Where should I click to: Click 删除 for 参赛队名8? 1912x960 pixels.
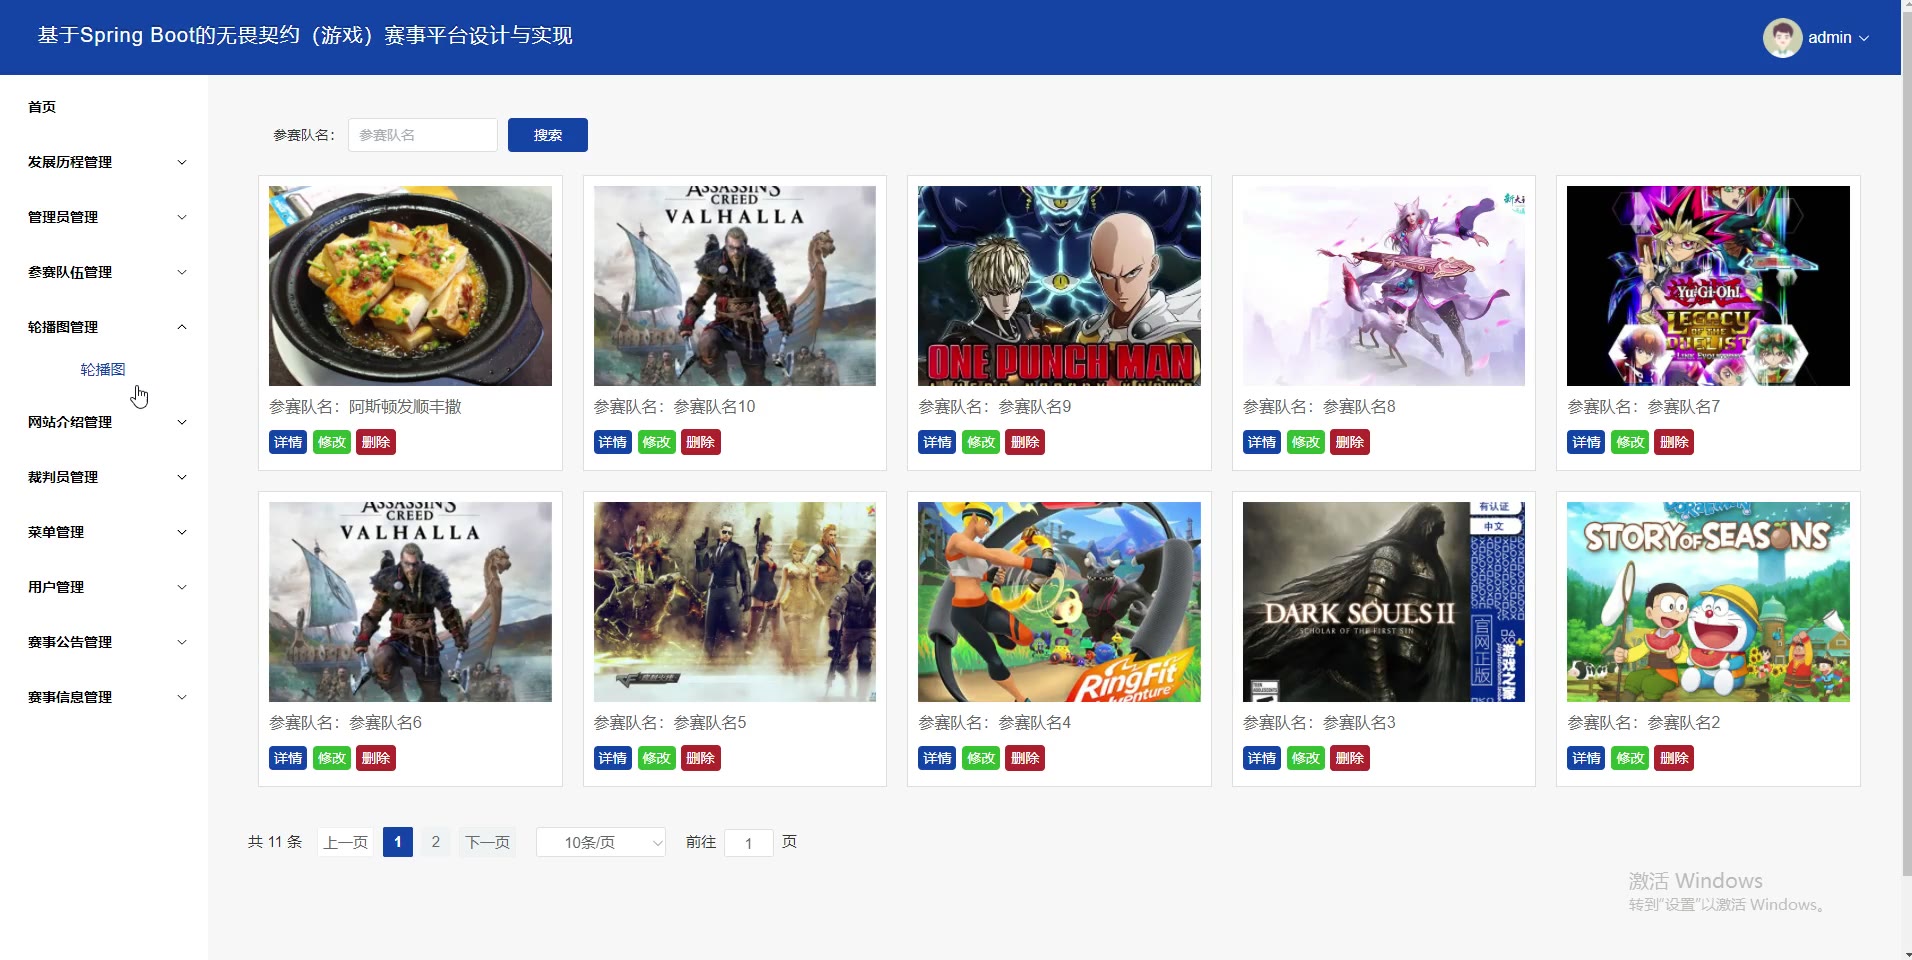pos(1350,442)
